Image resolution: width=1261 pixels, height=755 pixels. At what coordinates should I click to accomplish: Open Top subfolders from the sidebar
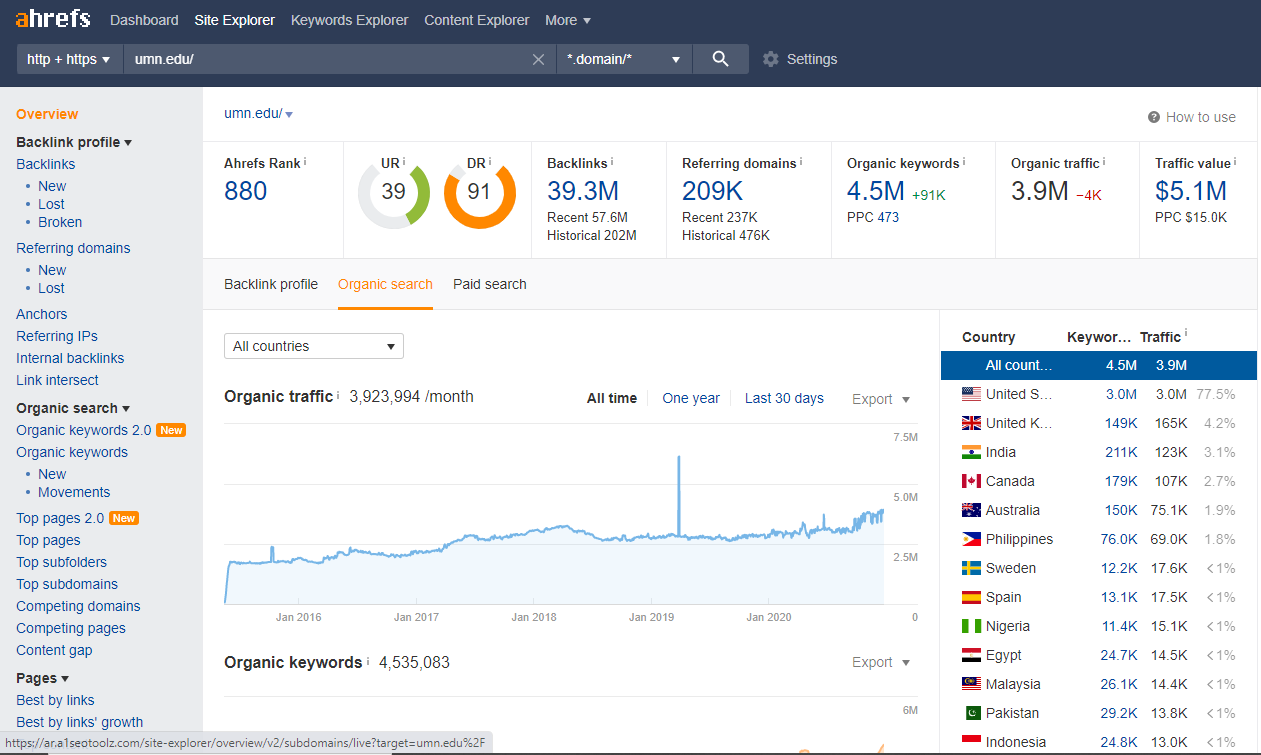tap(61, 562)
